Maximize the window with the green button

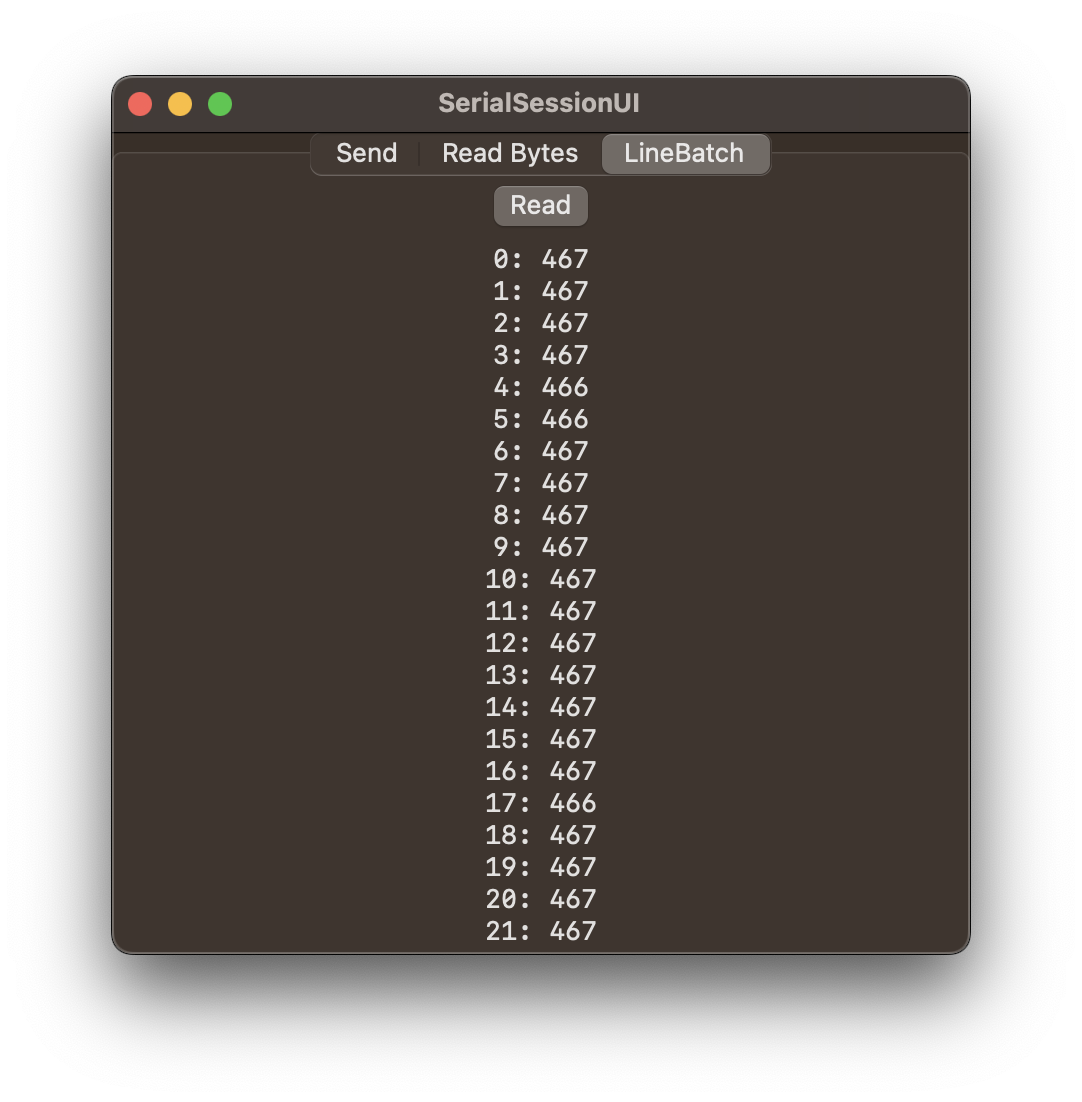220,104
